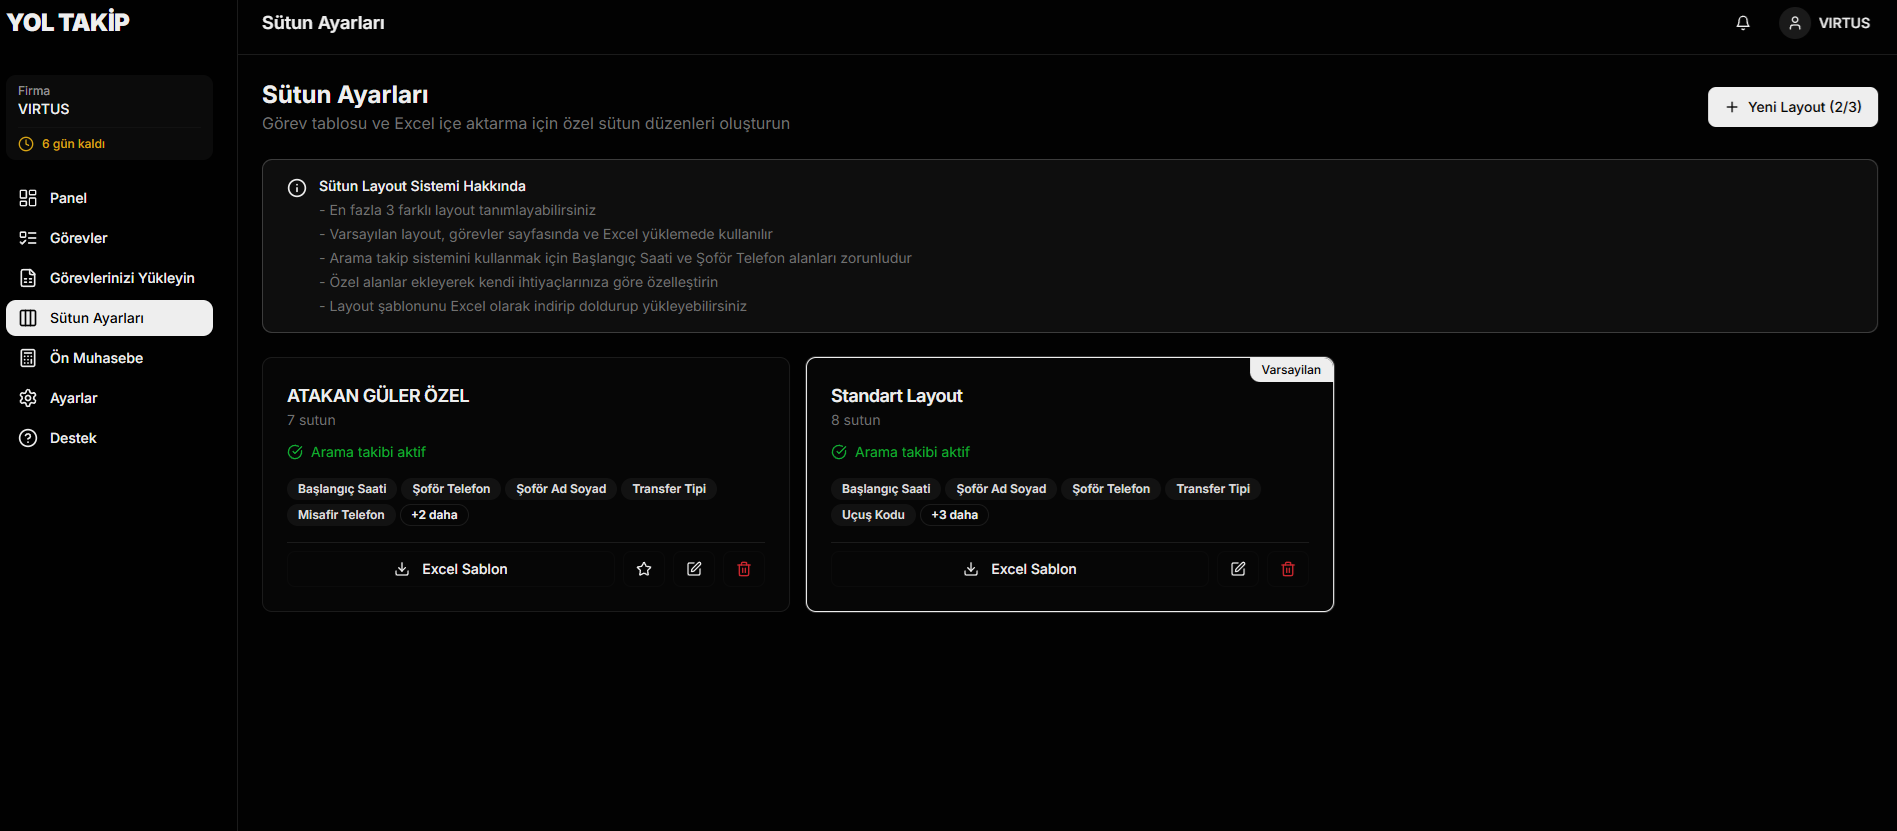Set ATAKAN GÜLER ÖZEL as default via star icon
1897x831 pixels.
(x=644, y=569)
